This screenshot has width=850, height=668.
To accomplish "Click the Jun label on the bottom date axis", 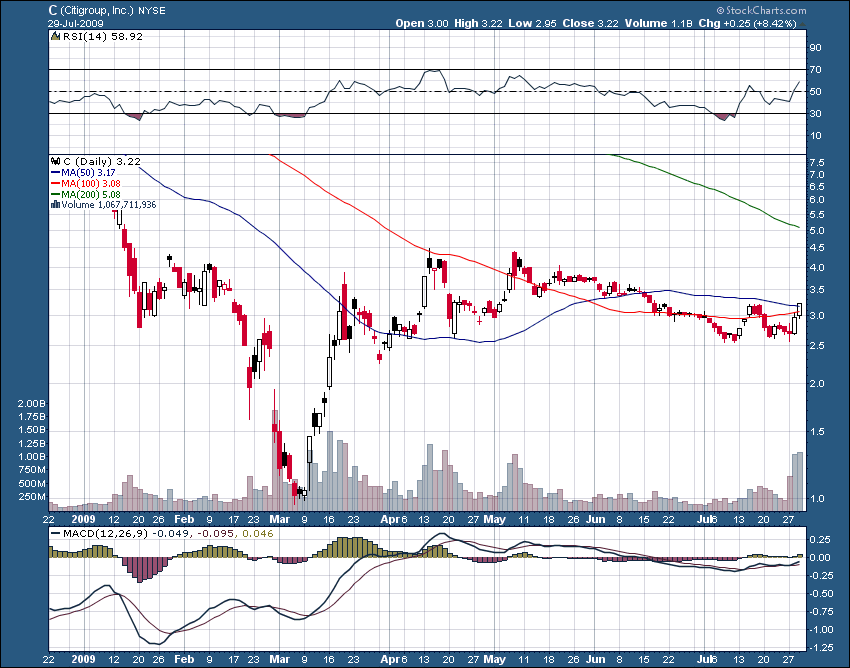I will 596,659.
